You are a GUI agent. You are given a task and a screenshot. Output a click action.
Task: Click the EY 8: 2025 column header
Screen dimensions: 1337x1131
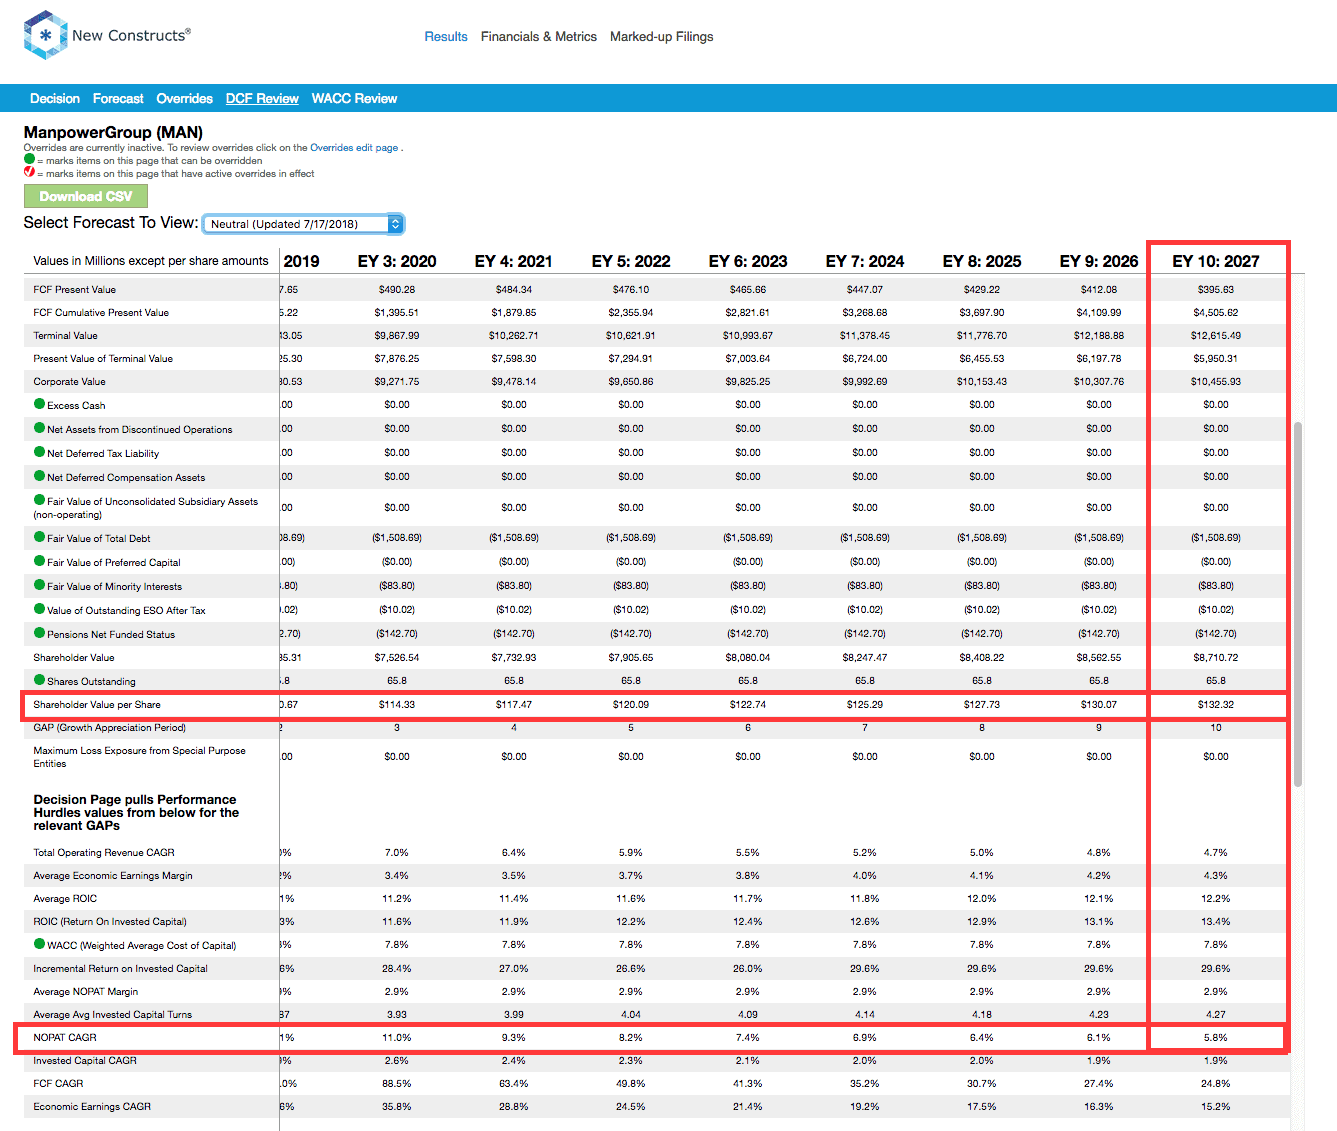point(982,261)
